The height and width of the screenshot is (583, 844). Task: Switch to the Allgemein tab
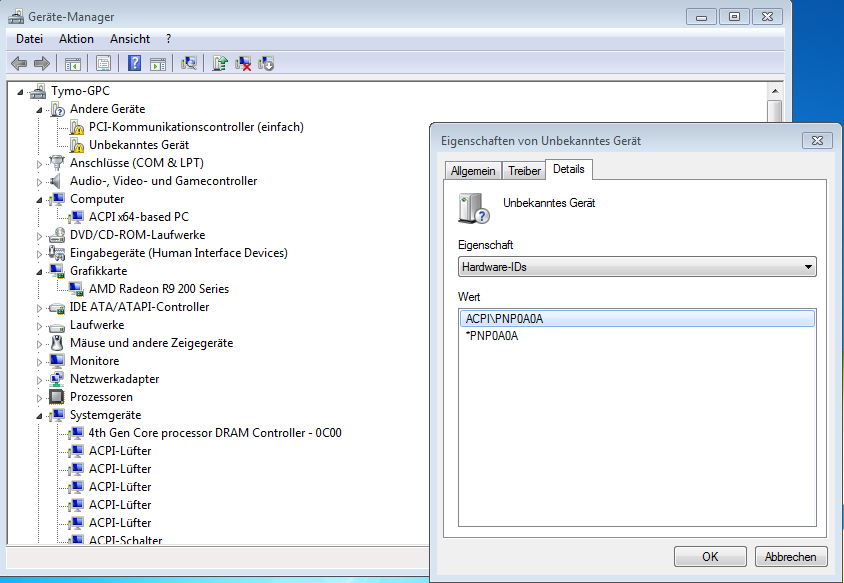473,171
